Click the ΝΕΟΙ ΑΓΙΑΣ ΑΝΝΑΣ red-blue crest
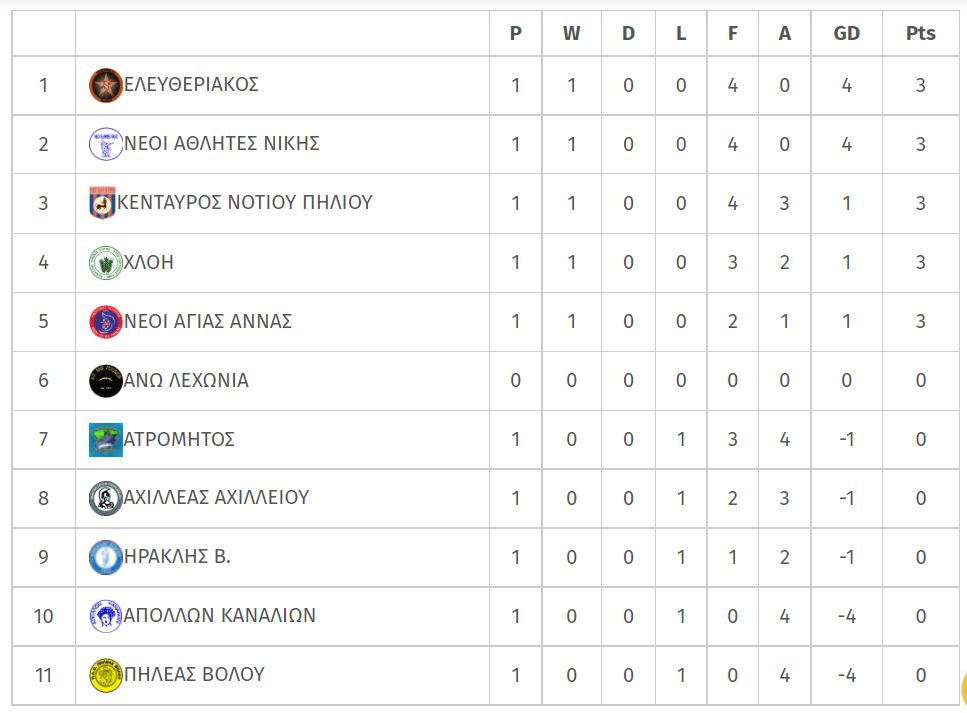967x713 pixels. [105, 321]
